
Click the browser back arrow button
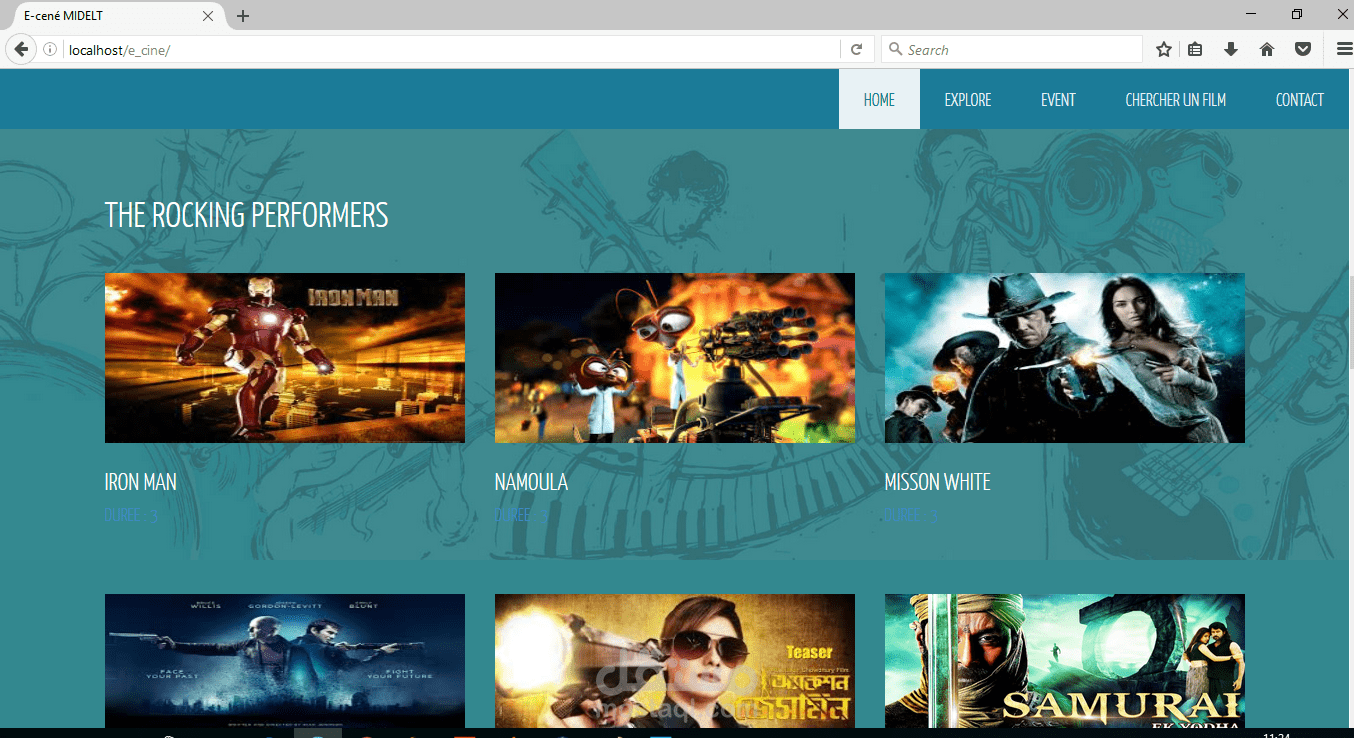click(x=20, y=49)
